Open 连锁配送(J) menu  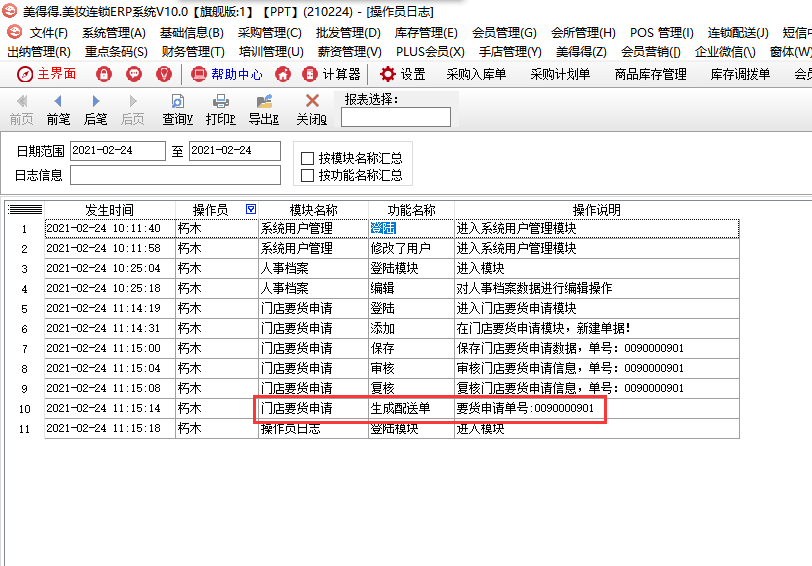738,33
